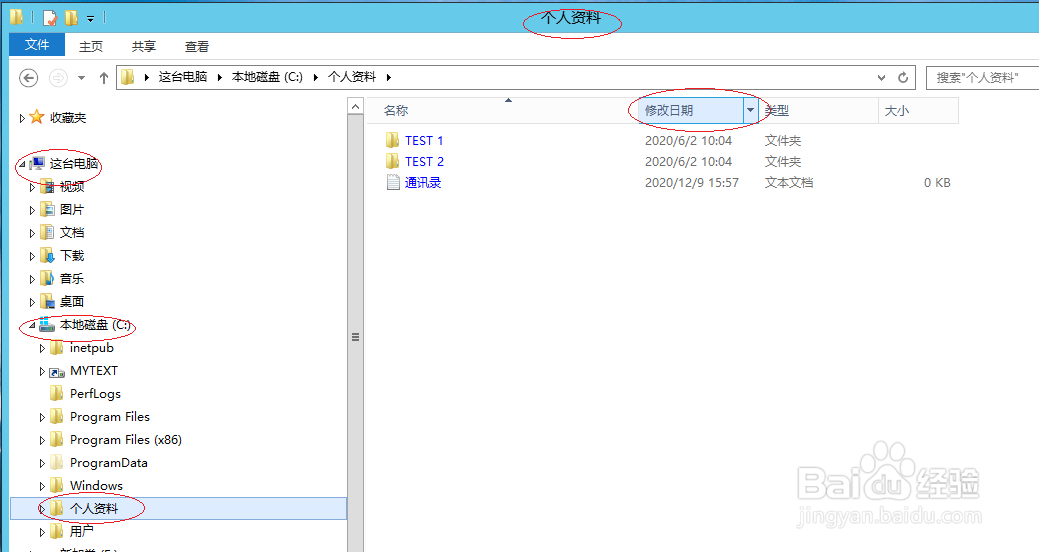Sort by the 大小 column header
Viewport: 1039px width, 552px height.
[x=897, y=111]
